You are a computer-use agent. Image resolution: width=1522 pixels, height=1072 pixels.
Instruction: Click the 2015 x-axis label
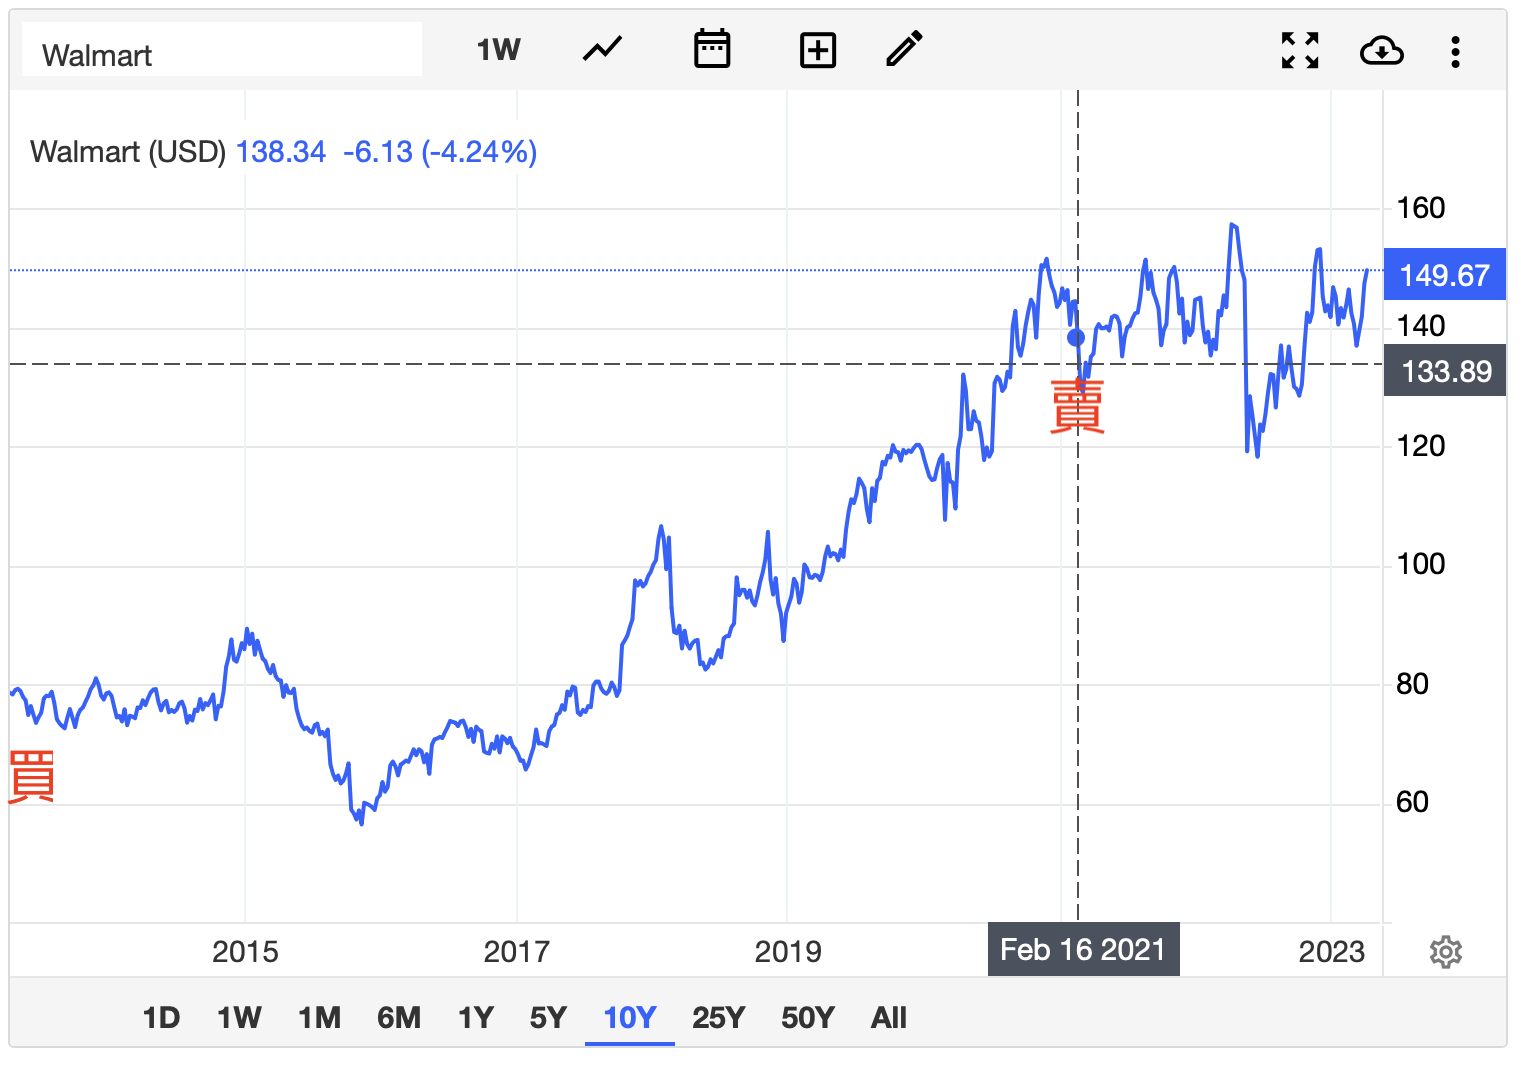pyautogui.click(x=245, y=951)
